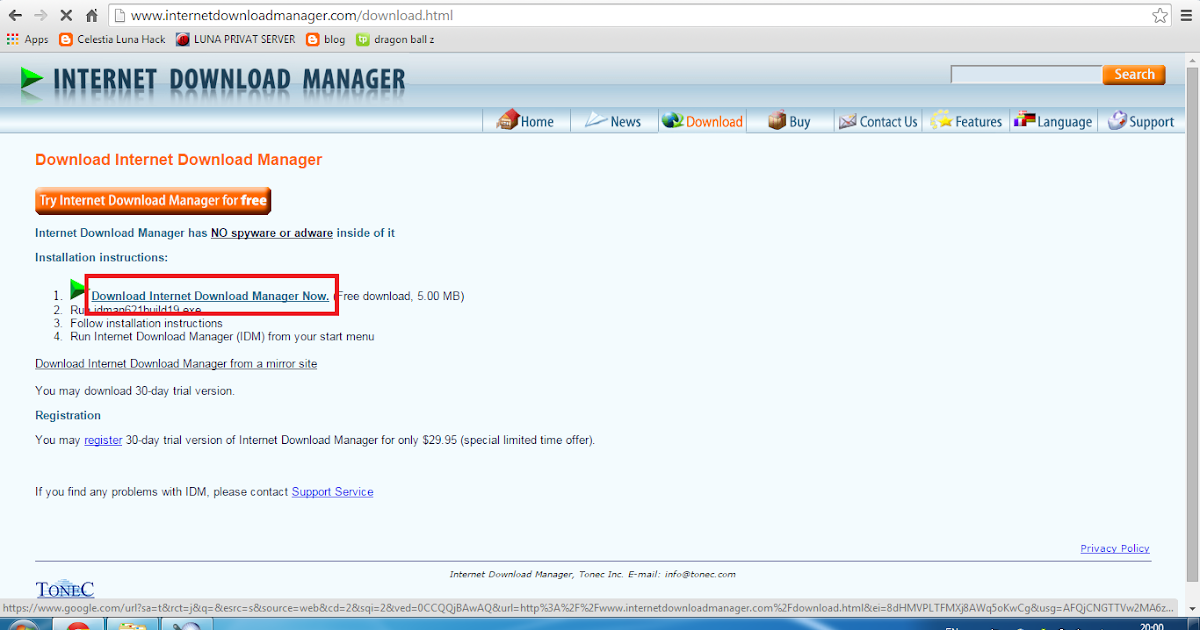Click the 'You may download 30-day trial version' text
The width and height of the screenshot is (1200, 630).
tap(135, 391)
